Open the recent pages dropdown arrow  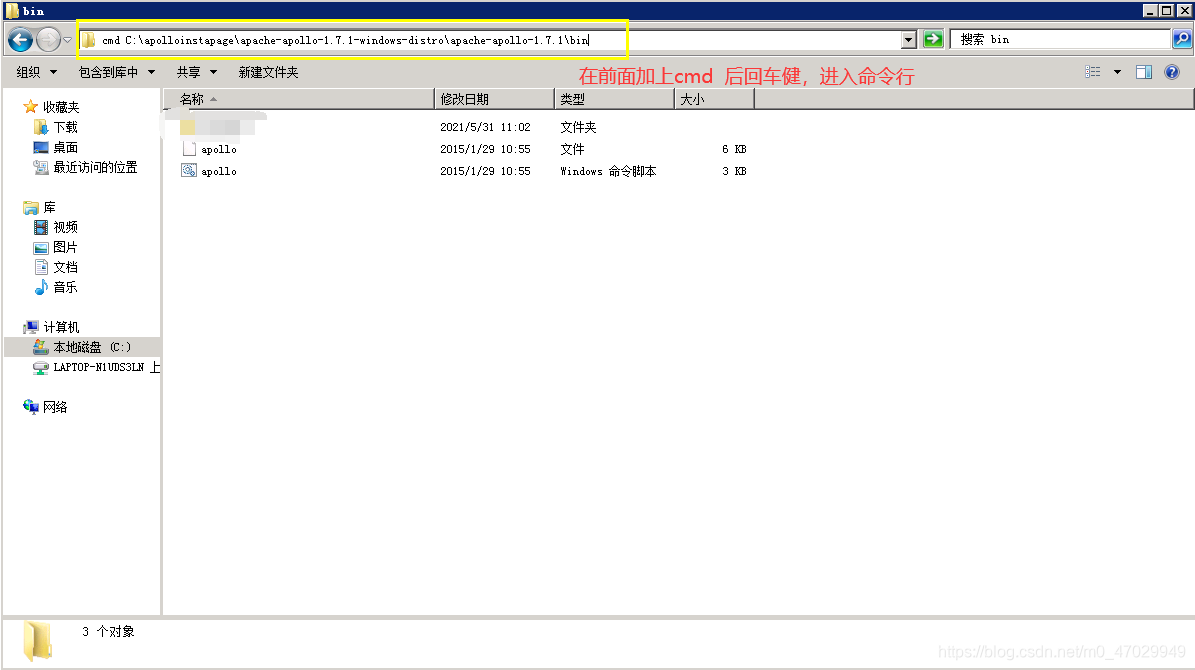(67, 40)
